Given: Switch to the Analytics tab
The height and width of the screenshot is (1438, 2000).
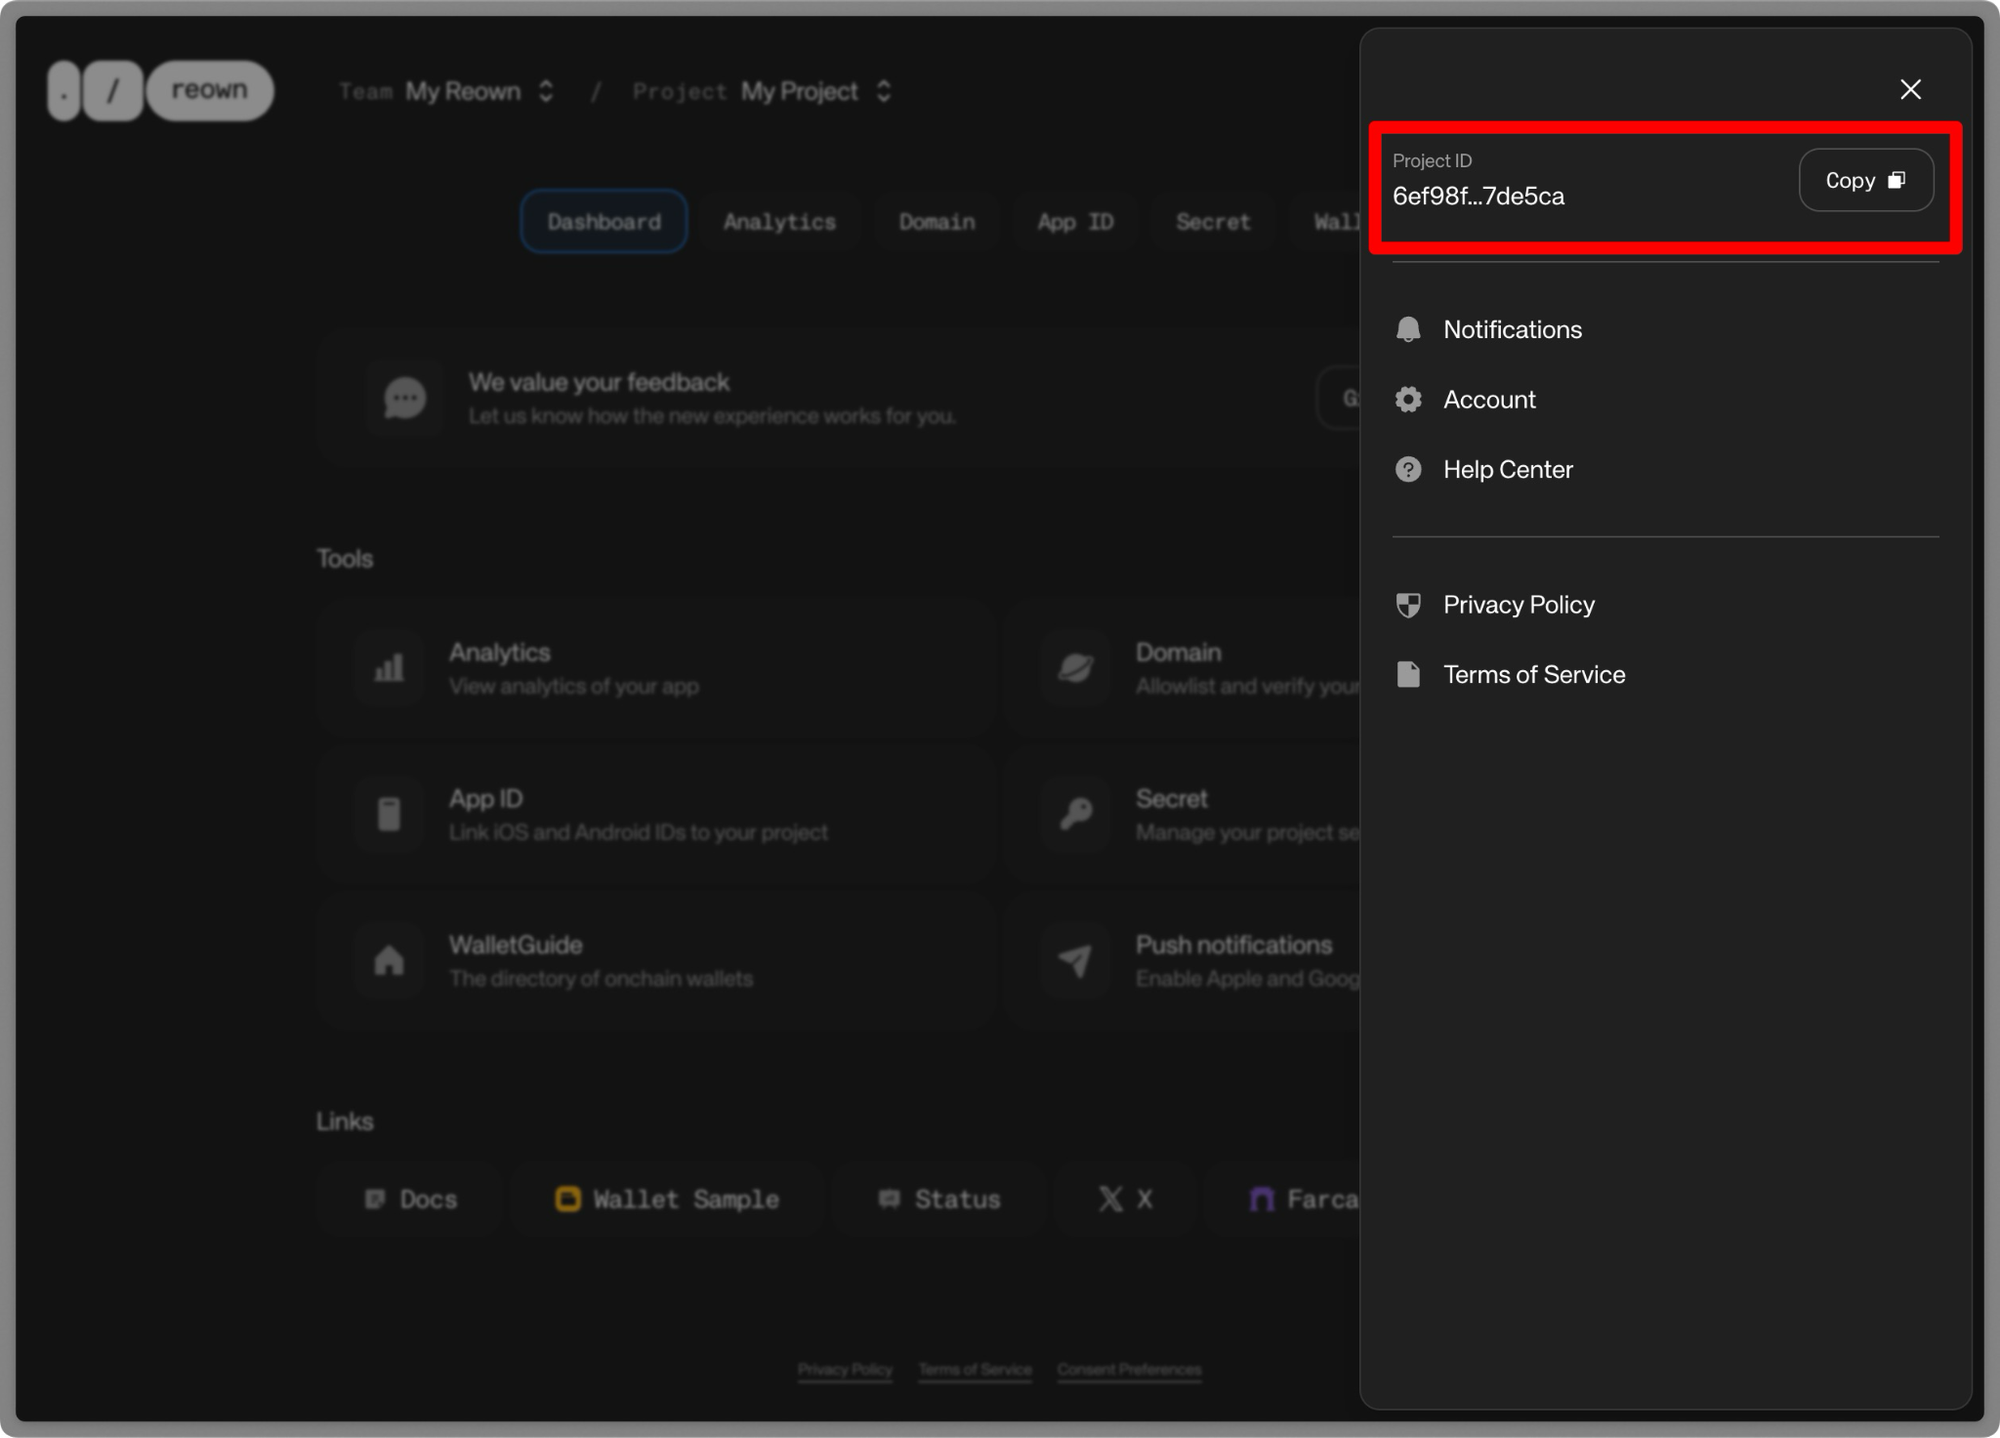Looking at the screenshot, I should 780,221.
